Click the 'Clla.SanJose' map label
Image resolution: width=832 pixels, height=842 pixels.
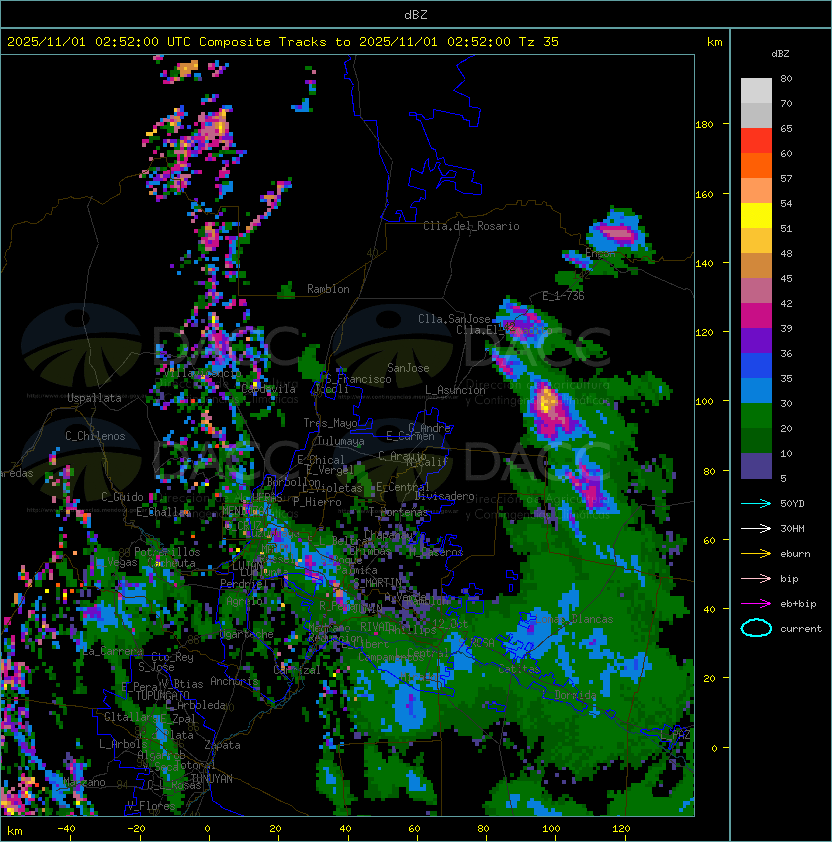point(454,319)
